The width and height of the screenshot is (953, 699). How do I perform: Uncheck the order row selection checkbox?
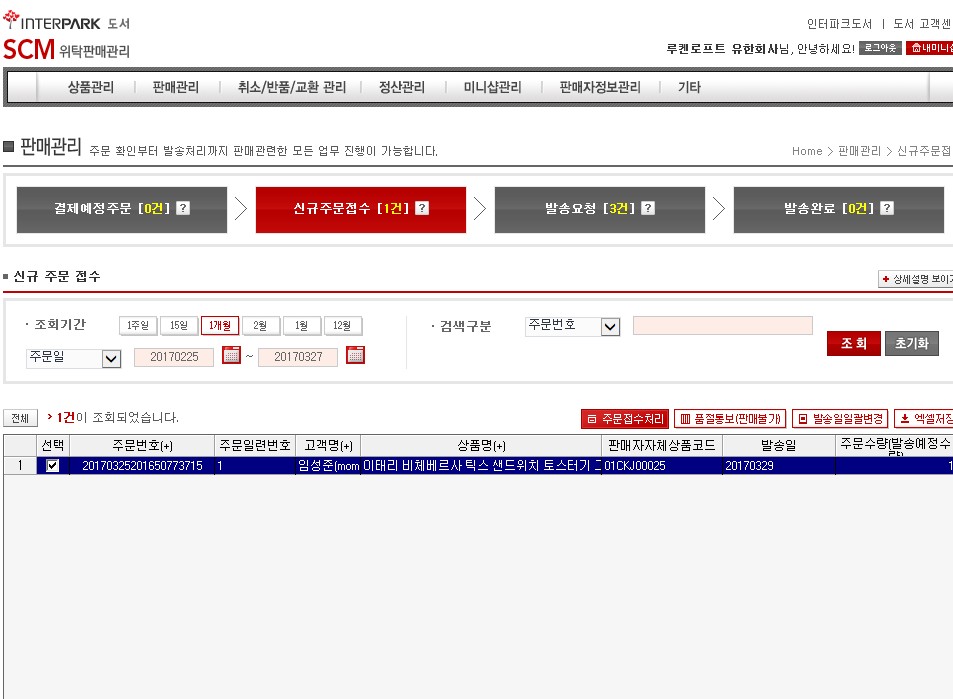53,466
